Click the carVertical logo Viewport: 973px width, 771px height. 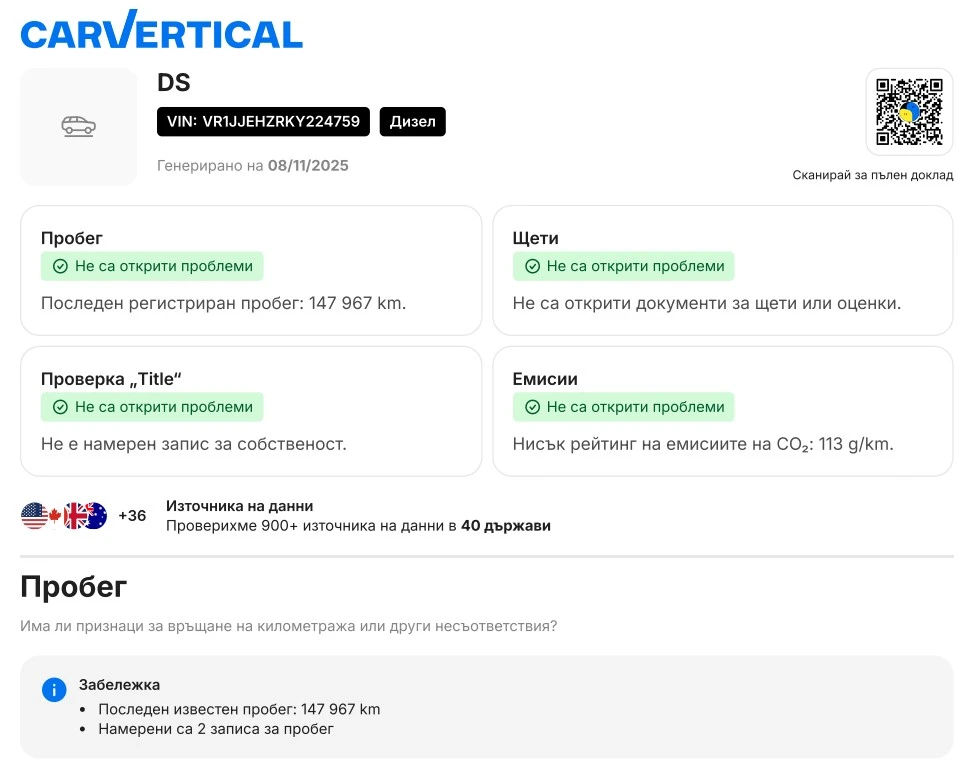tap(161, 32)
